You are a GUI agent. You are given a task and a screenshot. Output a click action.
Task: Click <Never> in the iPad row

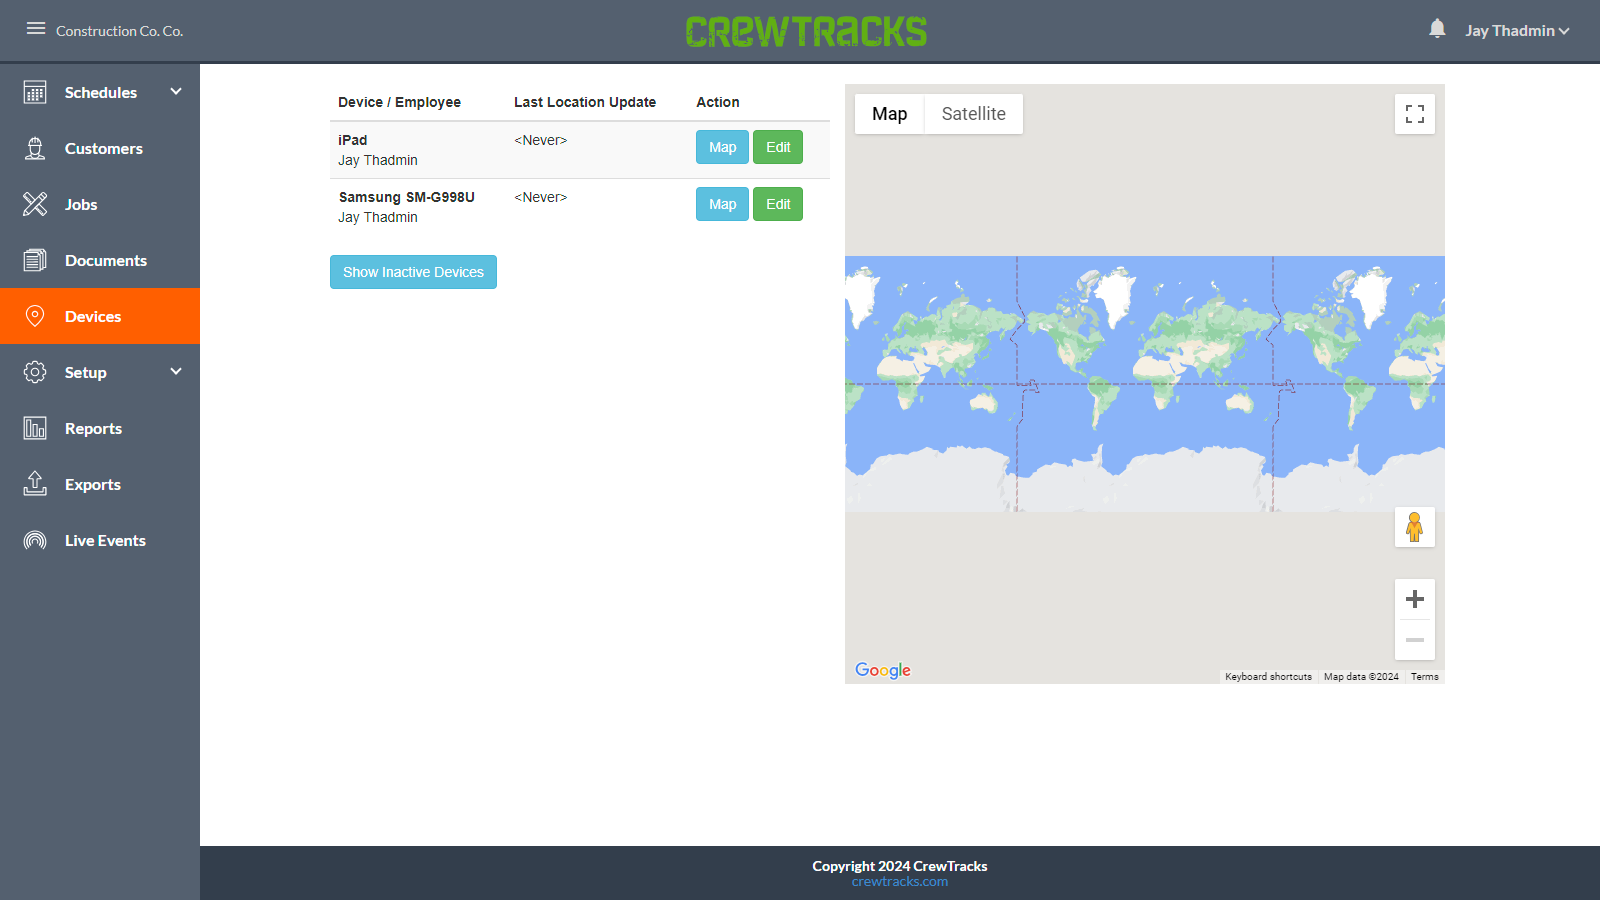click(x=540, y=140)
